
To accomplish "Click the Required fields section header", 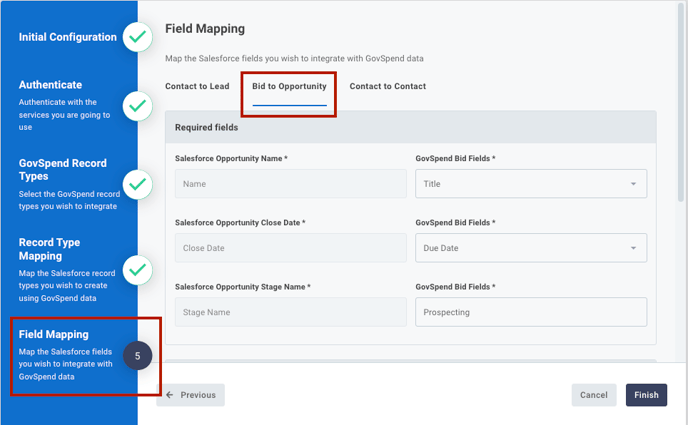I will pyautogui.click(x=411, y=128).
